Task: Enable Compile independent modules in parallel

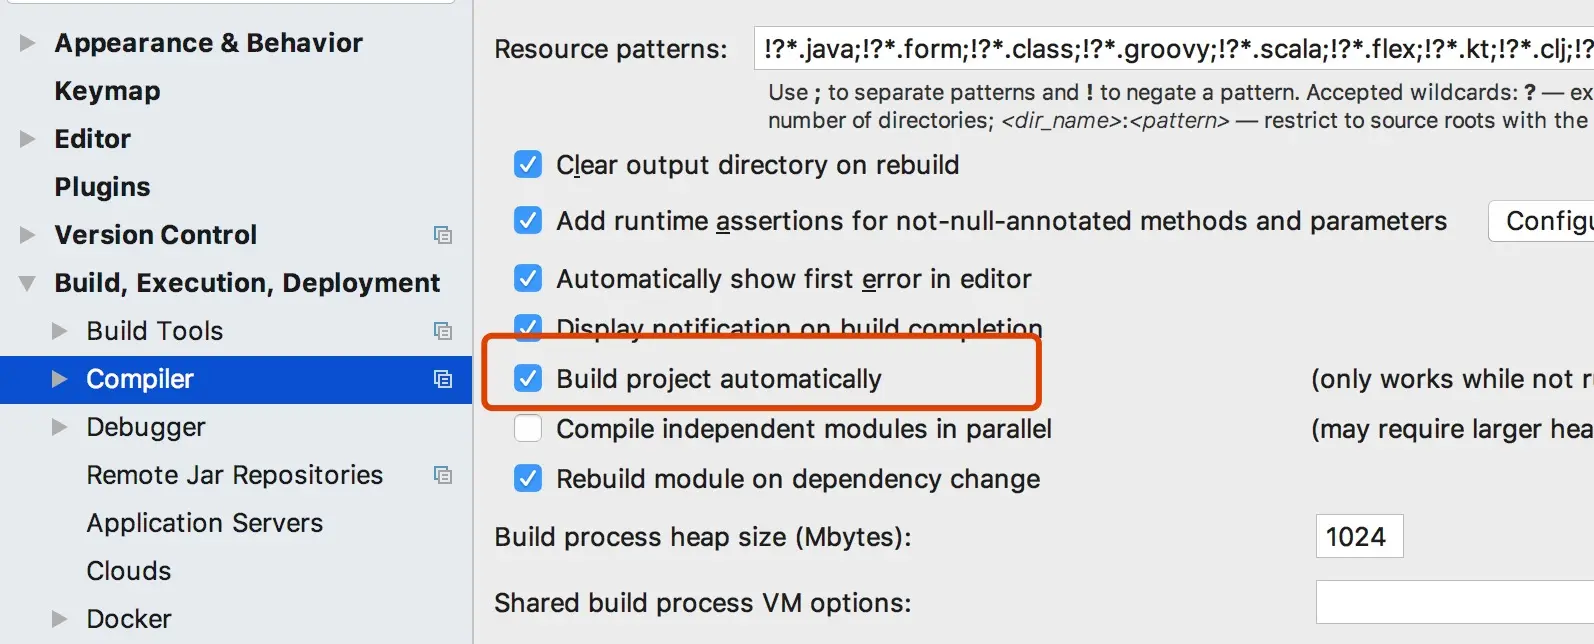Action: point(528,428)
